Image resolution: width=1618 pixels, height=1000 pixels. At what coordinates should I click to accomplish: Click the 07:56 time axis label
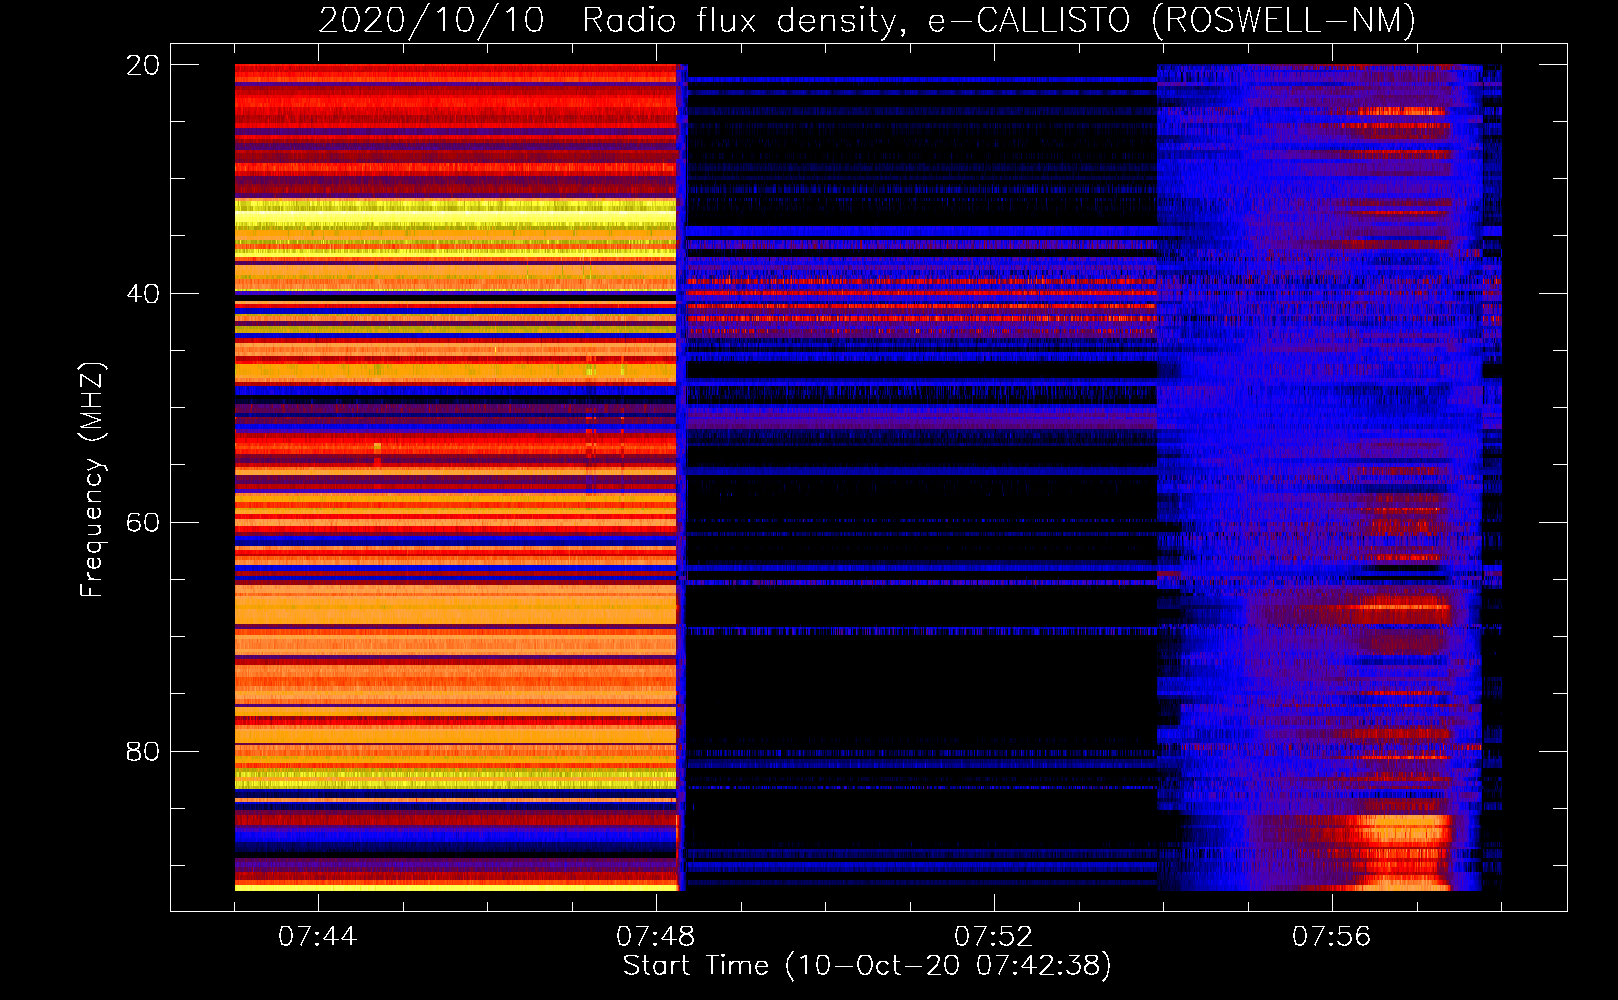1331,937
